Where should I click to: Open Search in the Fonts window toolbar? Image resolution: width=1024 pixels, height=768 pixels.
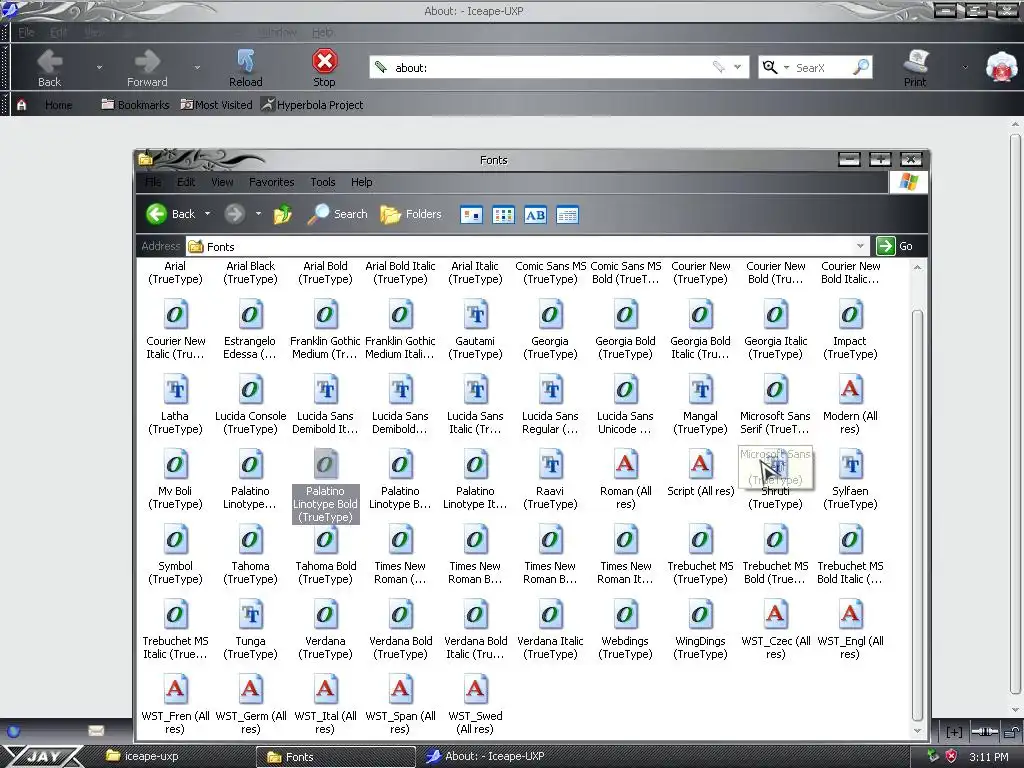338,214
